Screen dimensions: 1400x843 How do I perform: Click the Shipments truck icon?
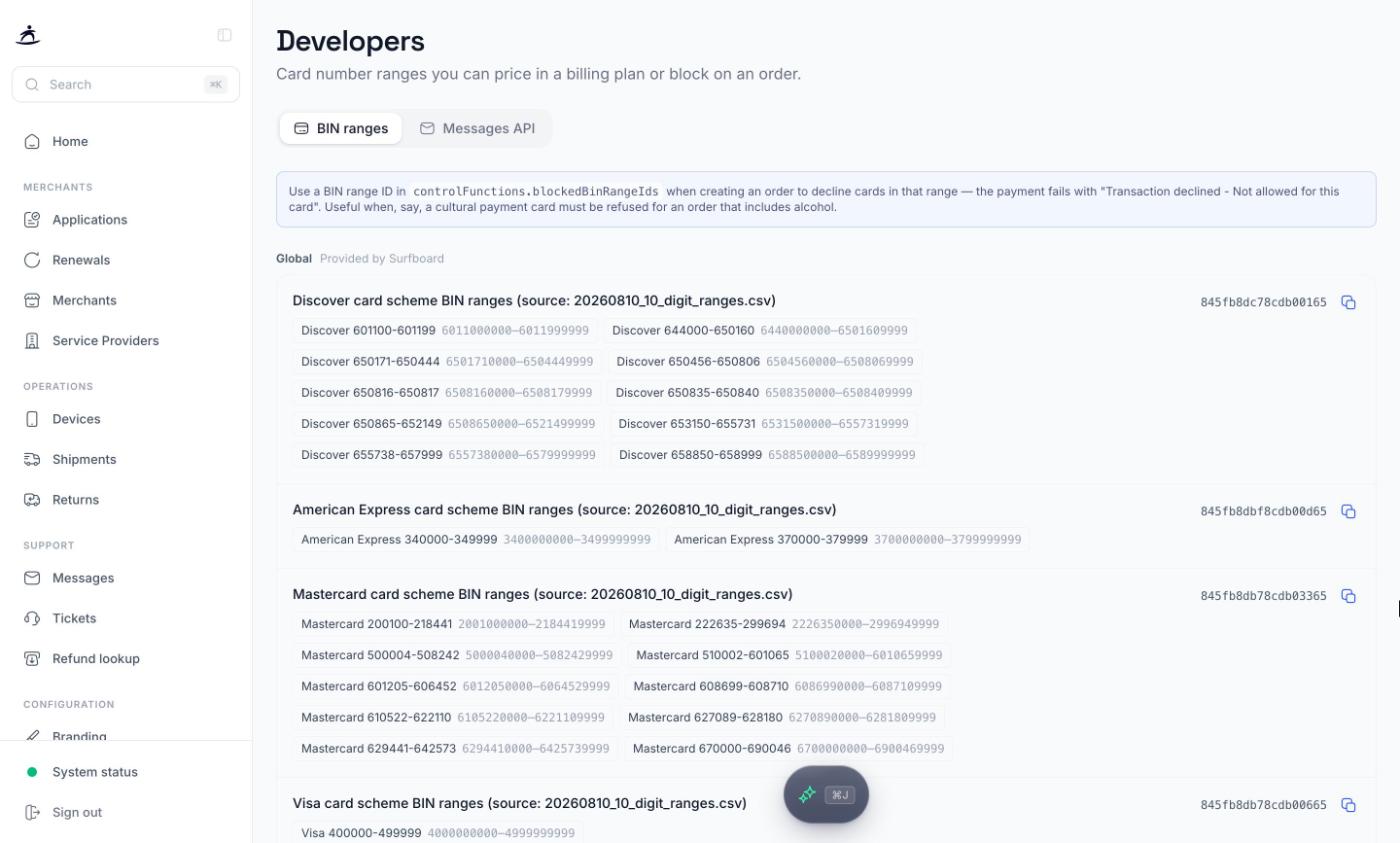32,459
